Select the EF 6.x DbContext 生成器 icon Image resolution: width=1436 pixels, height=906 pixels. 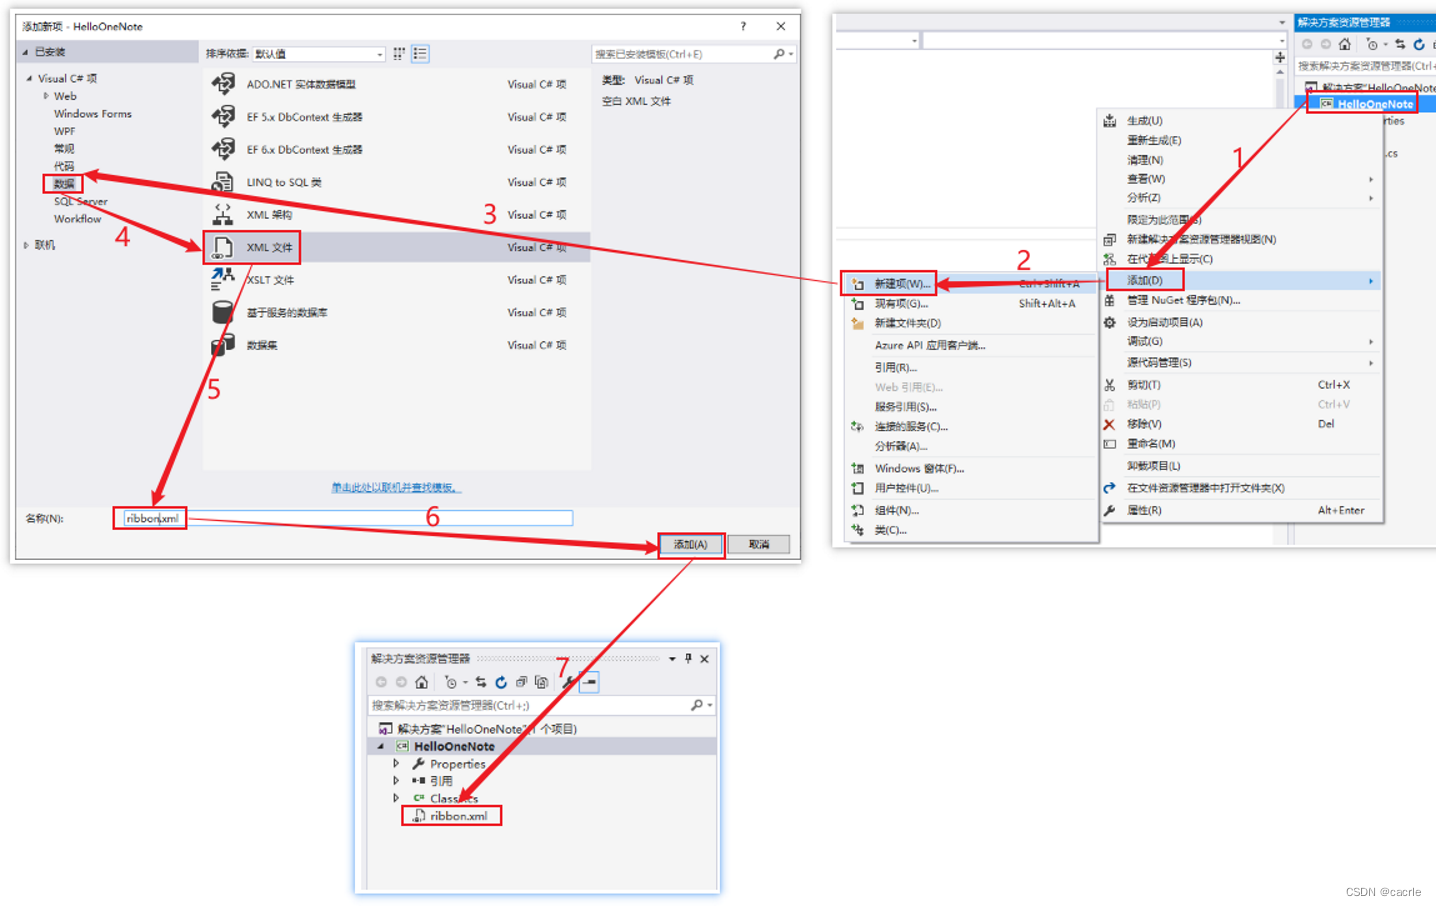(x=223, y=149)
